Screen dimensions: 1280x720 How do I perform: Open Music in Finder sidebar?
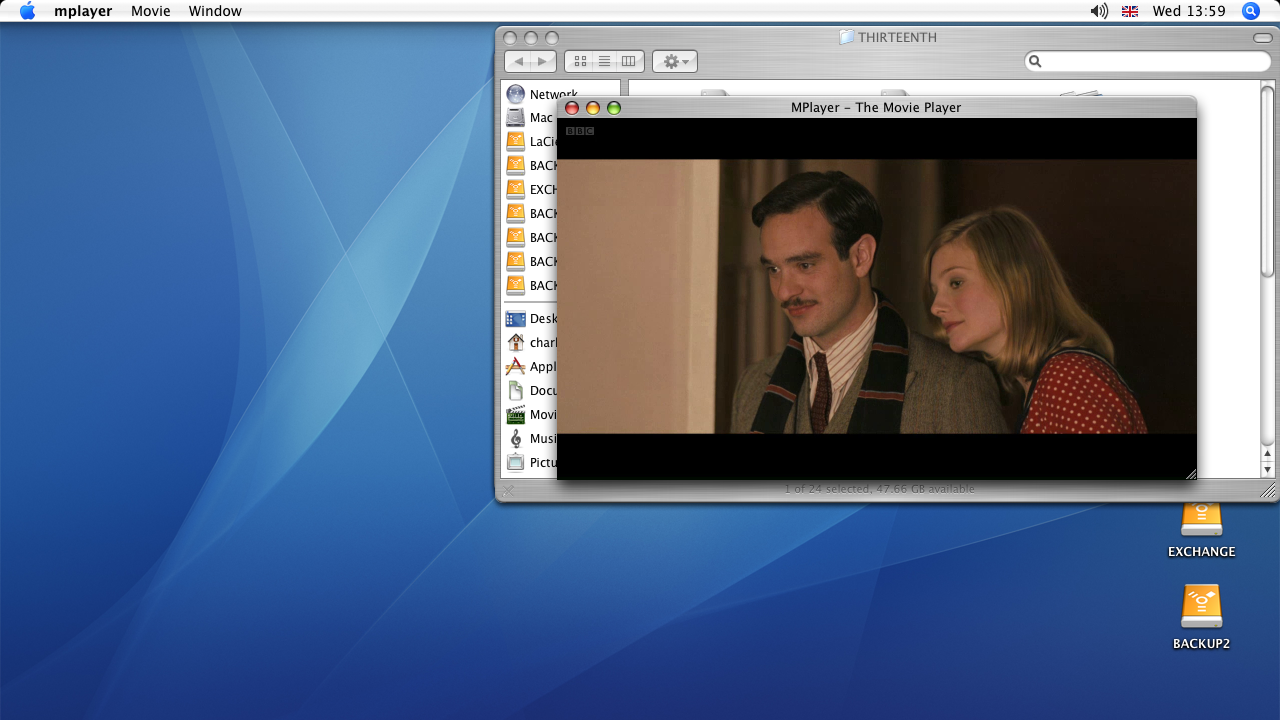(530, 438)
